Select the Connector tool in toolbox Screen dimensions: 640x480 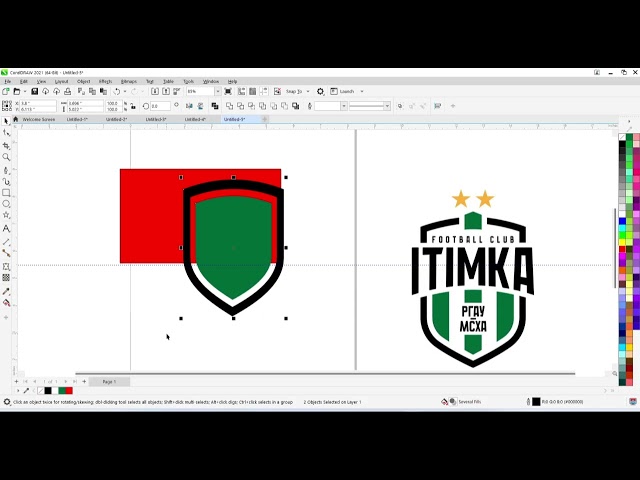6,253
